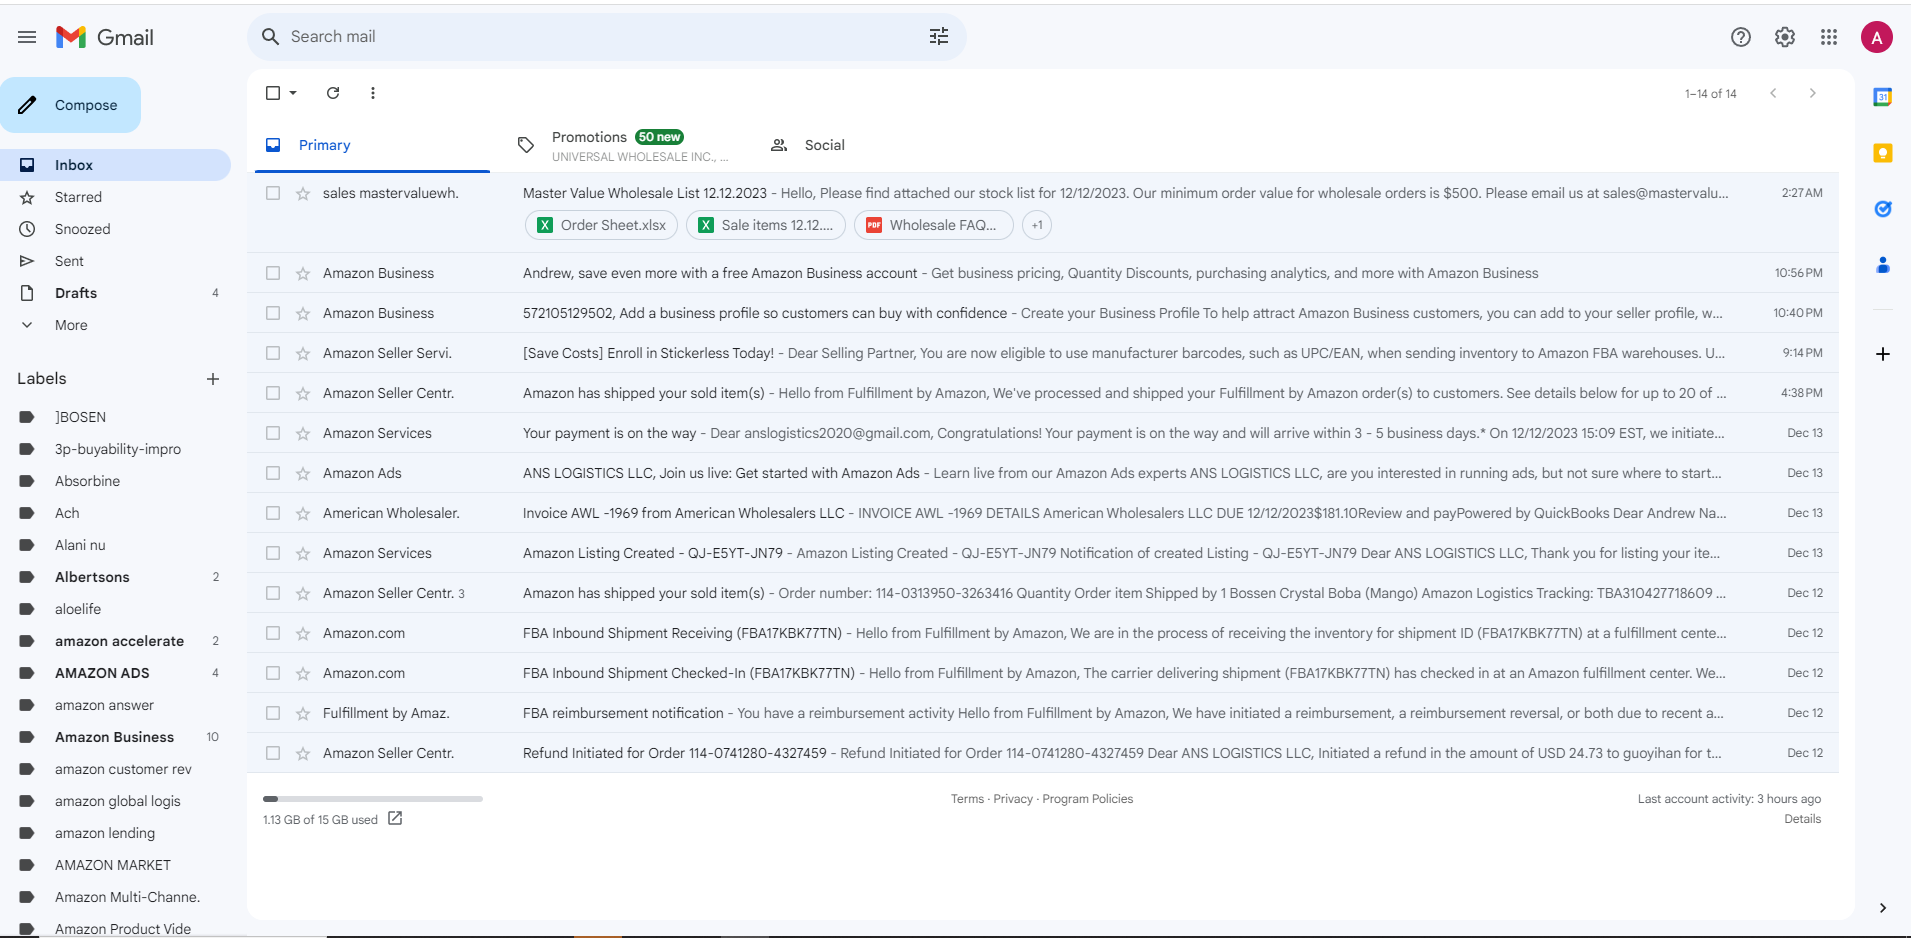The image size is (1911, 938).
Task: Check the free Amazon Business account email
Action: 273,273
